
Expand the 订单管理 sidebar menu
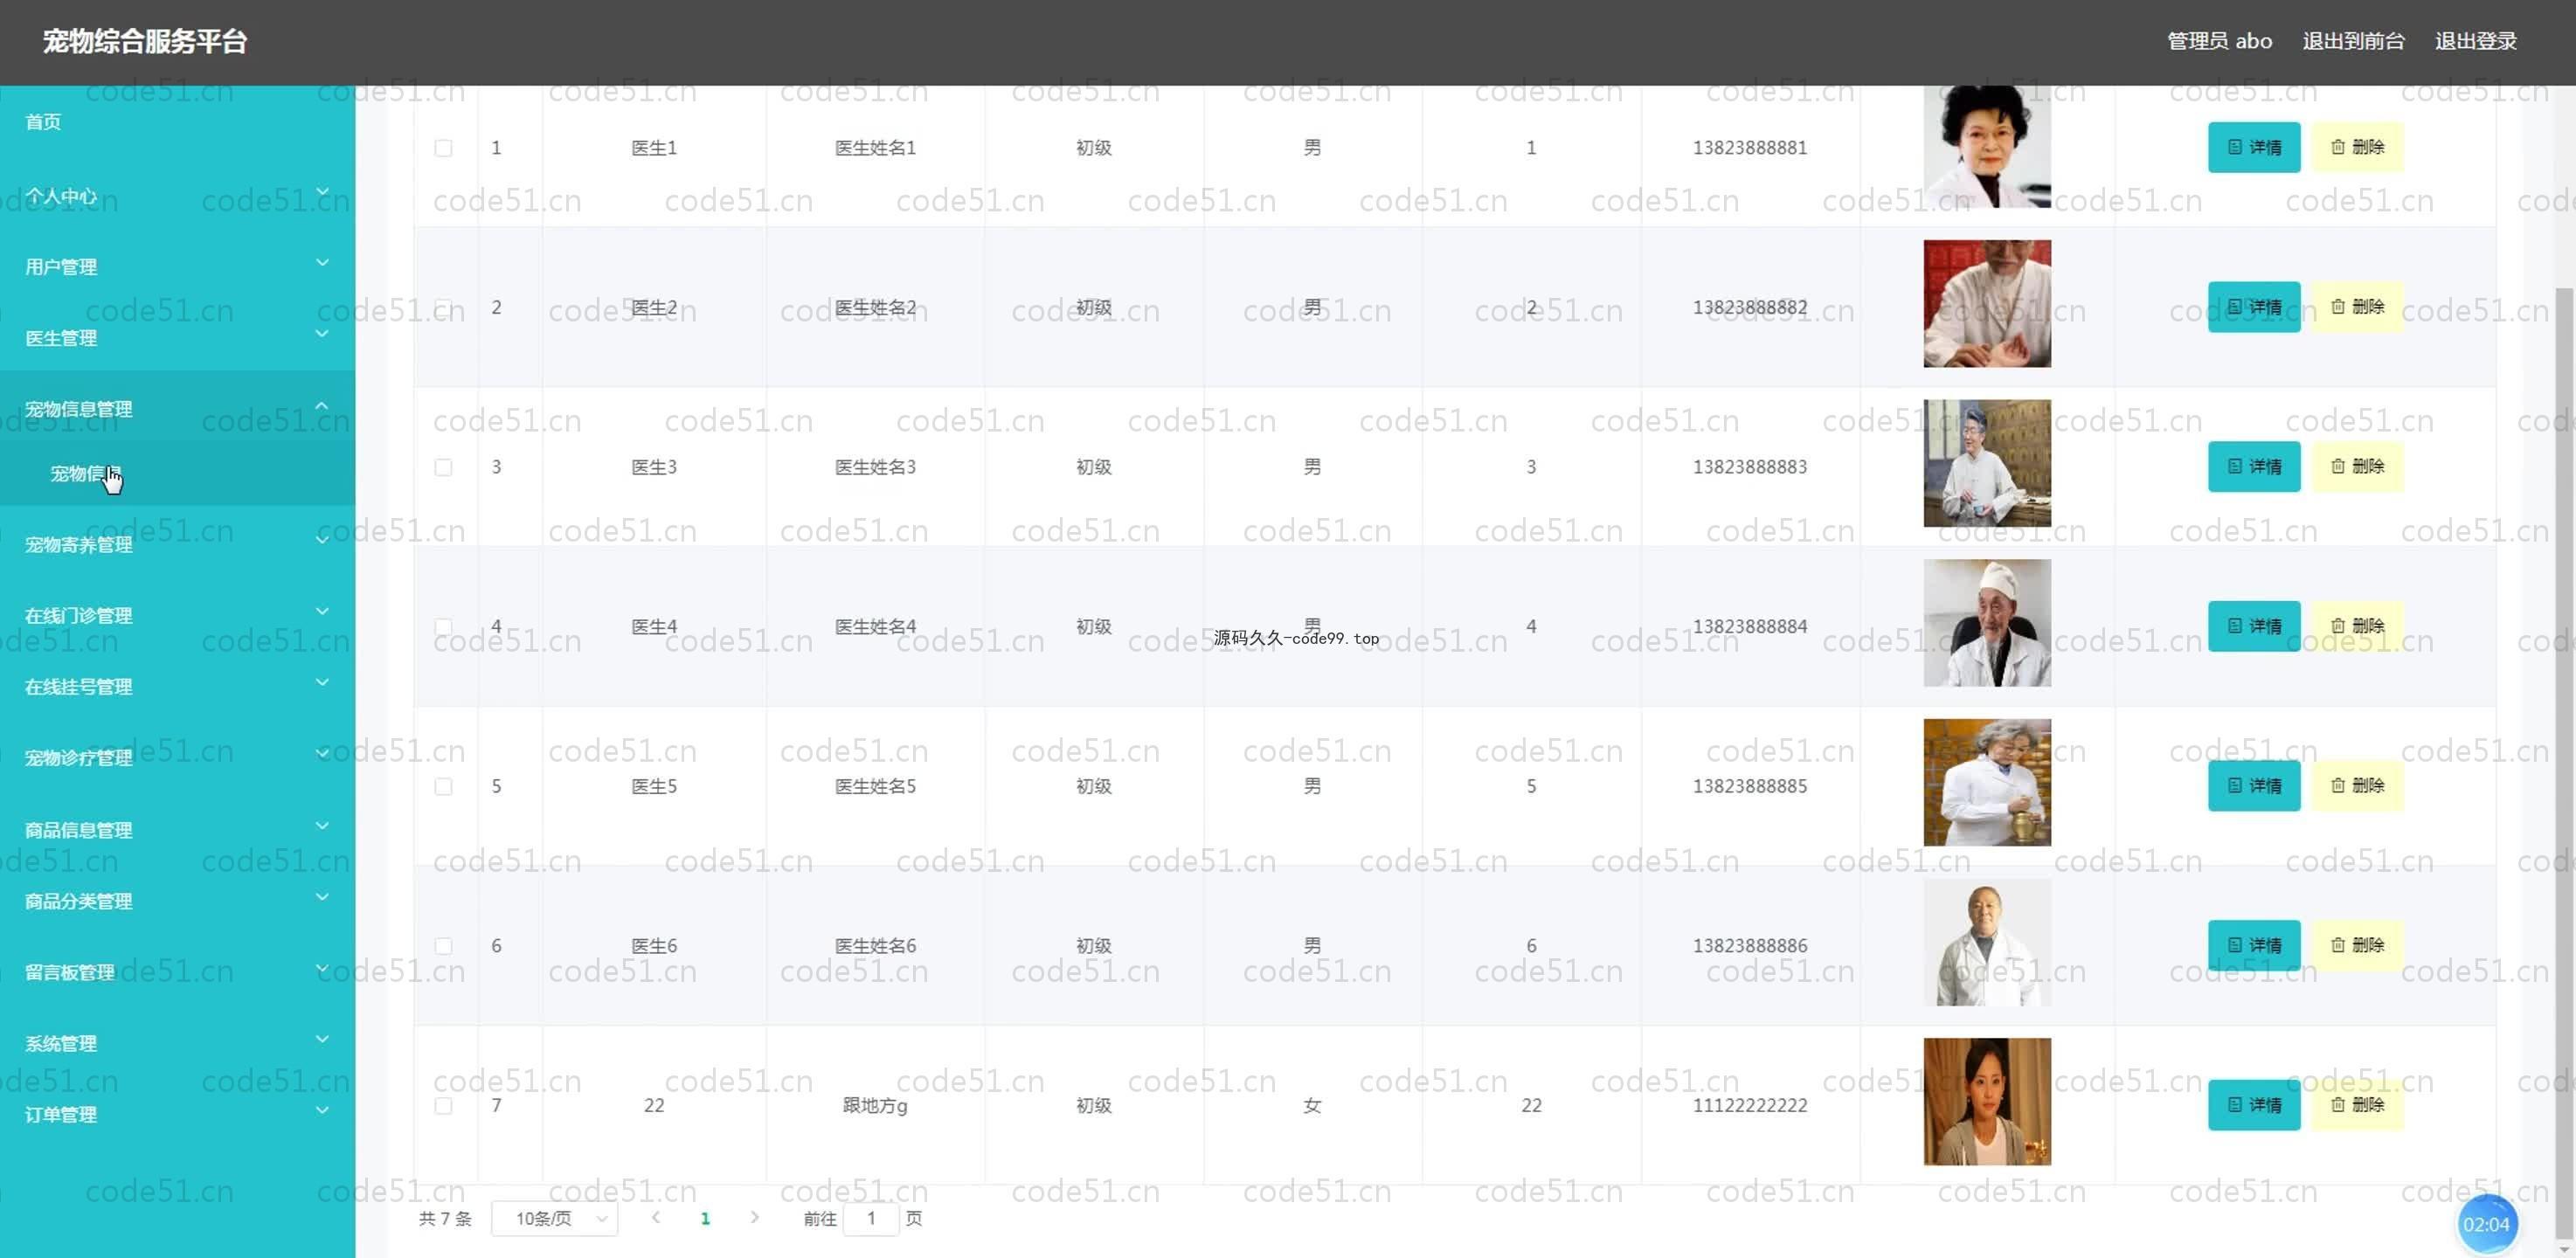(177, 1113)
